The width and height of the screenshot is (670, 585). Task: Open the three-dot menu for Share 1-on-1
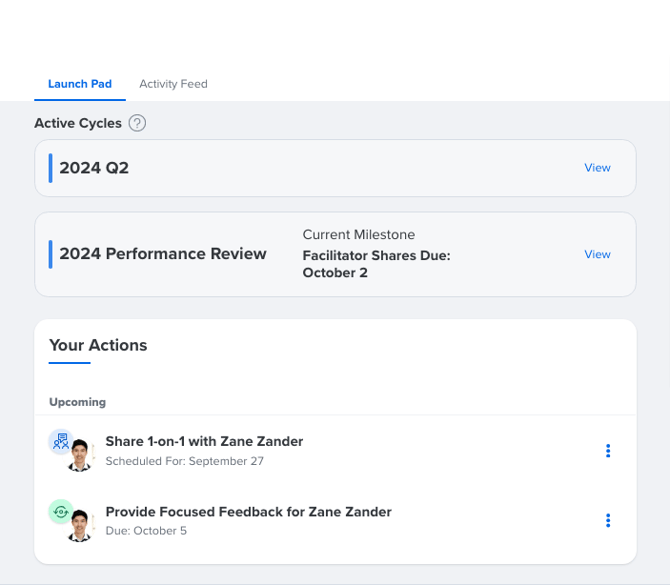click(607, 451)
